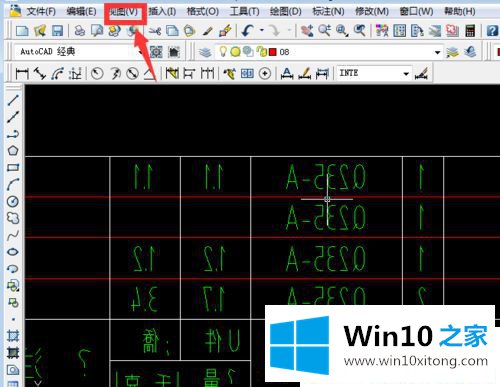Open the Block Editor
This screenshot has width=500, height=387.
(x=225, y=31)
